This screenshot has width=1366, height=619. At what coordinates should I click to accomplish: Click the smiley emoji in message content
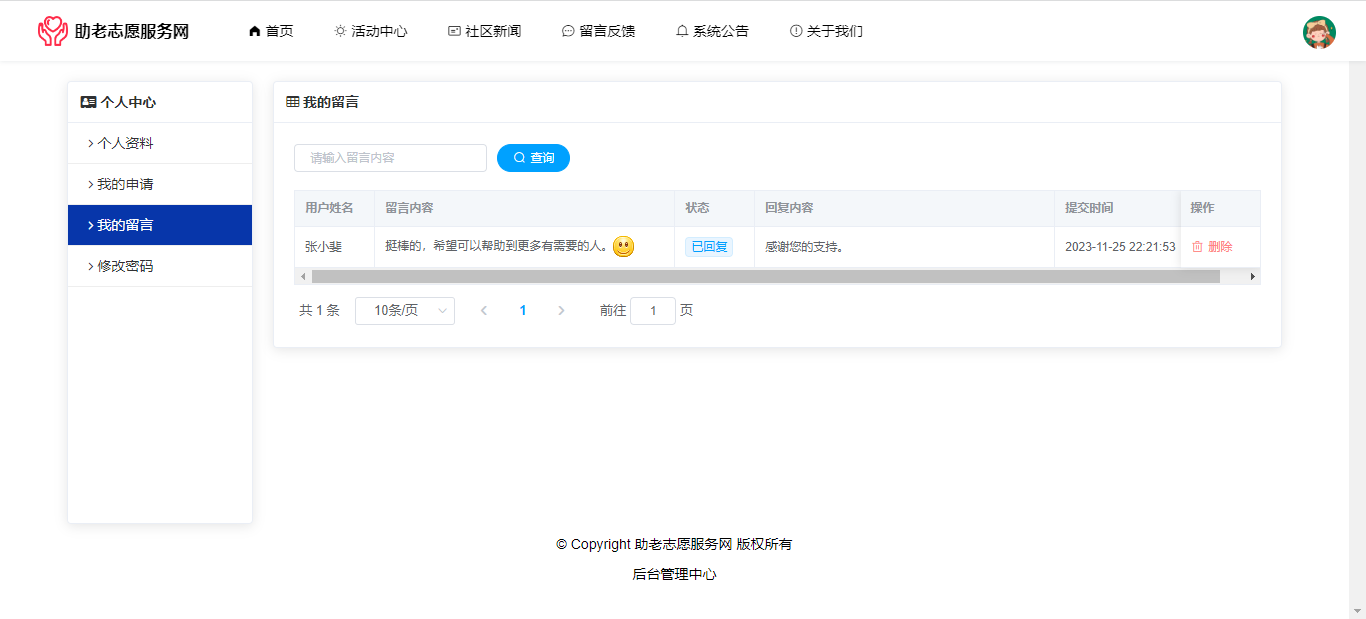pos(623,247)
